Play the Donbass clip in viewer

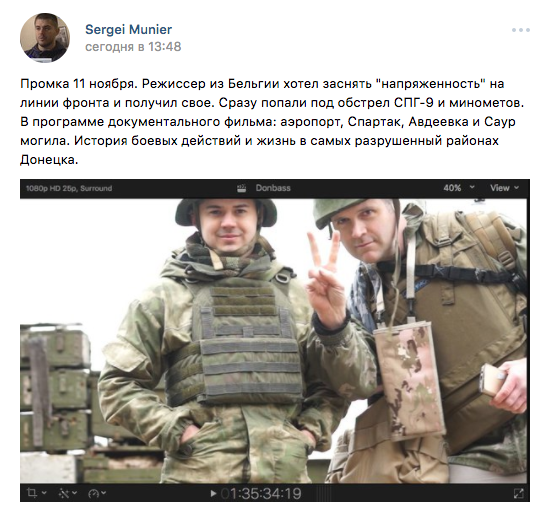(x=213, y=493)
